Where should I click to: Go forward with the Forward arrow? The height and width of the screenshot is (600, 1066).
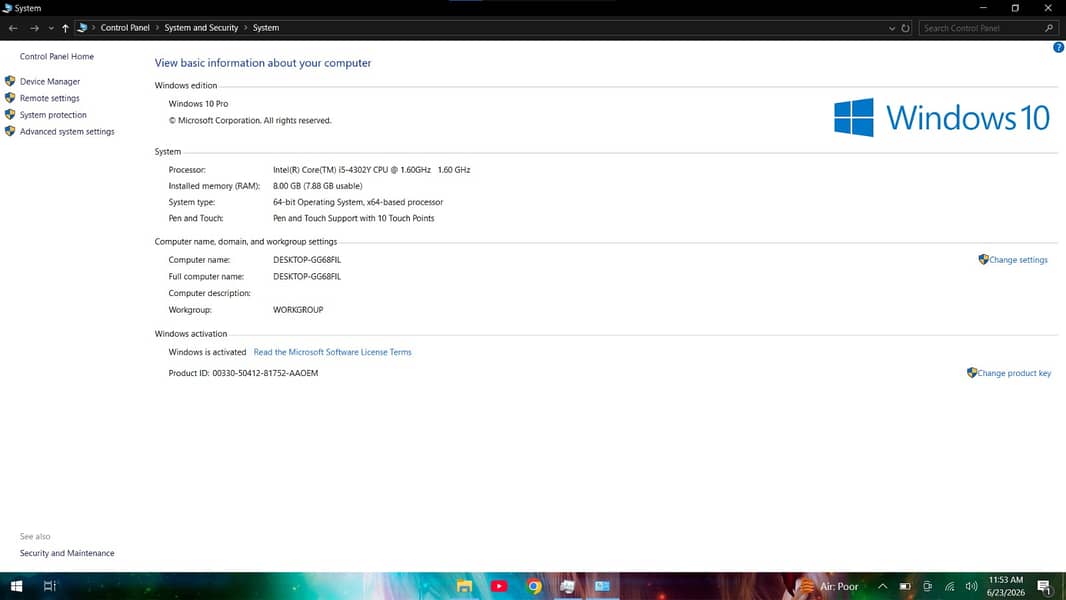pyautogui.click(x=34, y=28)
